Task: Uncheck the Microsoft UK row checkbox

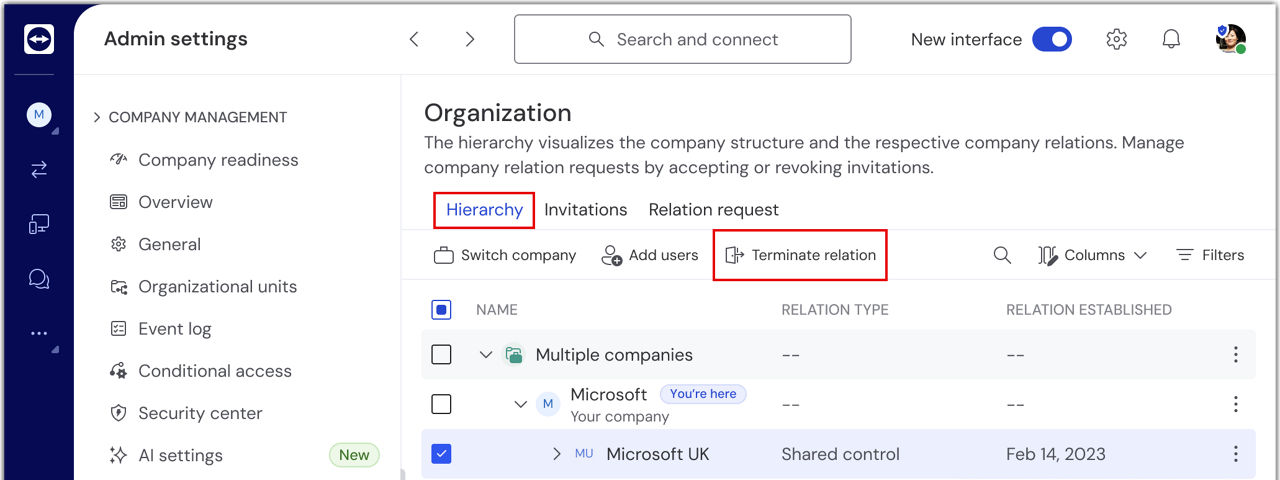Action: (441, 454)
